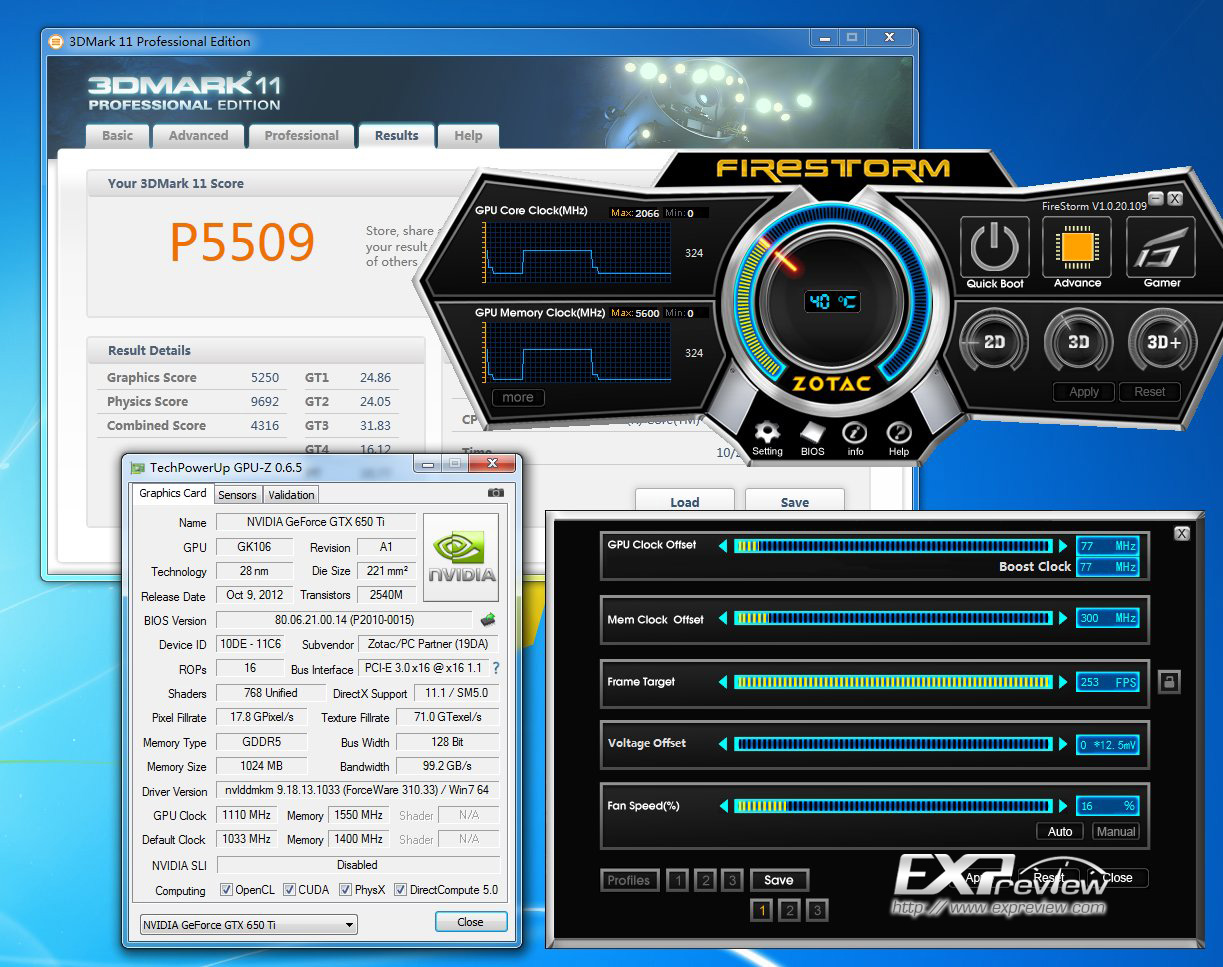Open the Professional tab in 3DMark
The width and height of the screenshot is (1223, 967).
301,136
